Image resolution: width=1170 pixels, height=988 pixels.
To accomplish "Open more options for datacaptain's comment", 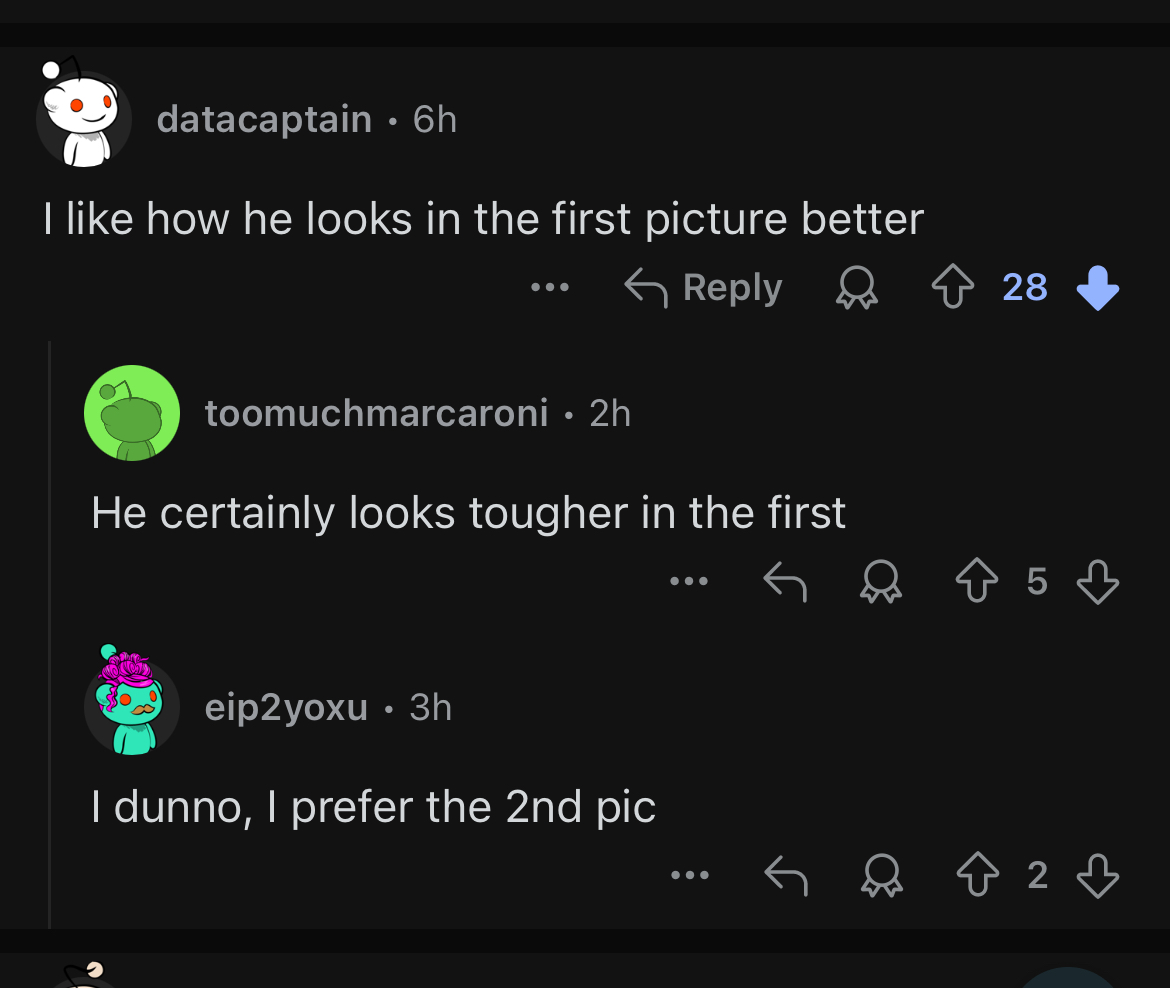I will tap(550, 288).
